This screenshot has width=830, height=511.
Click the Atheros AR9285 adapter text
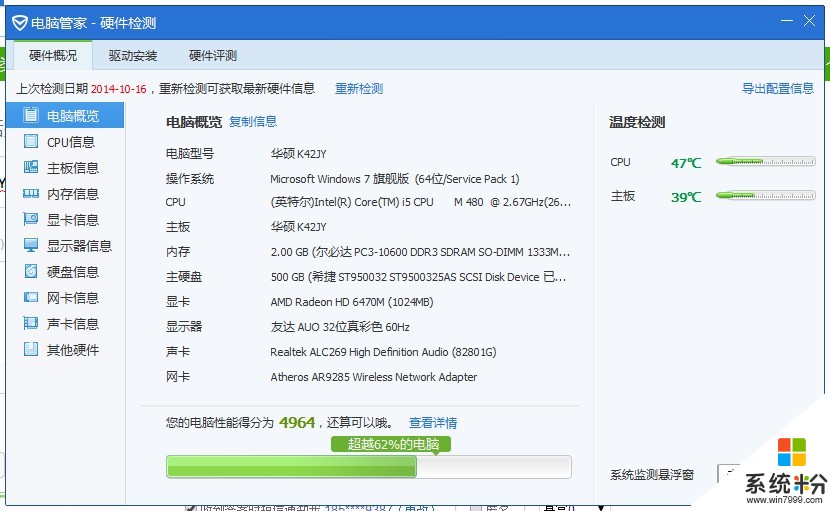pos(374,377)
